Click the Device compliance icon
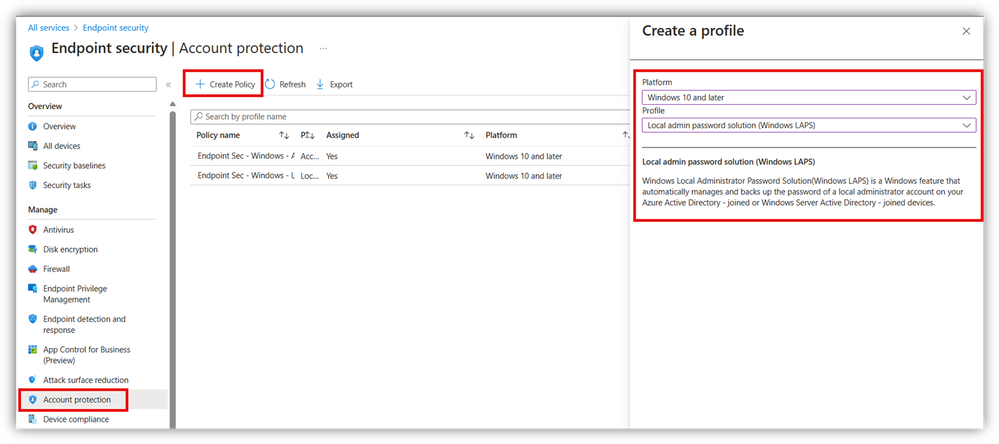999x444 pixels. click(x=33, y=419)
